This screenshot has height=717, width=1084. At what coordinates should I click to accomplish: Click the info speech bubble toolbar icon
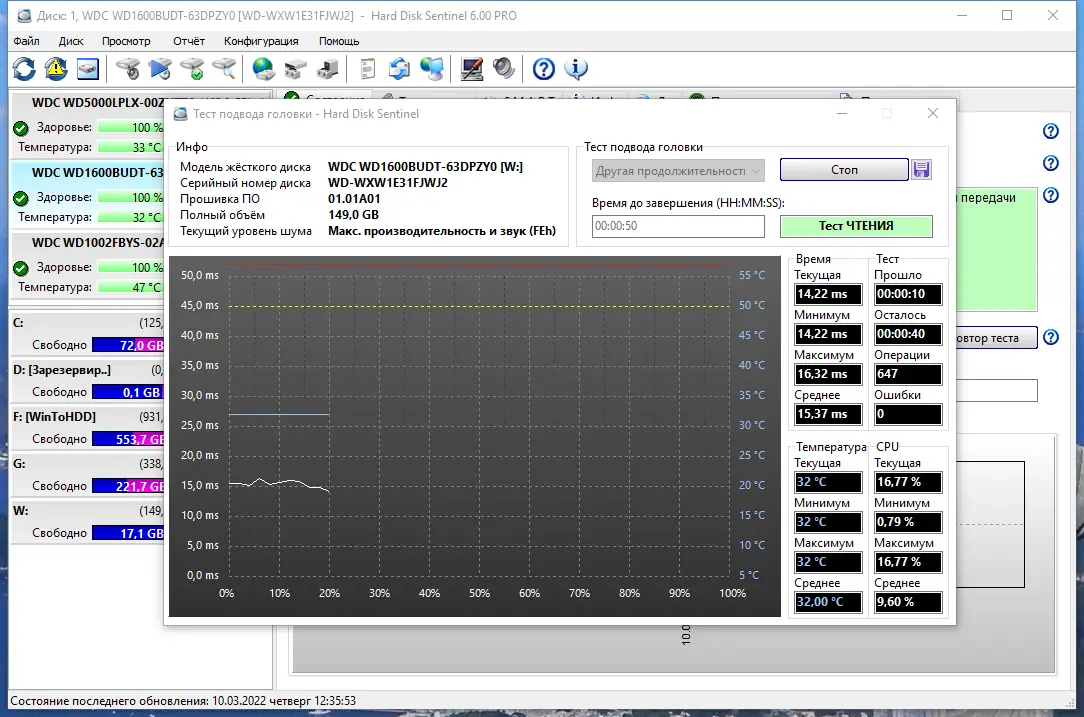[x=576, y=69]
